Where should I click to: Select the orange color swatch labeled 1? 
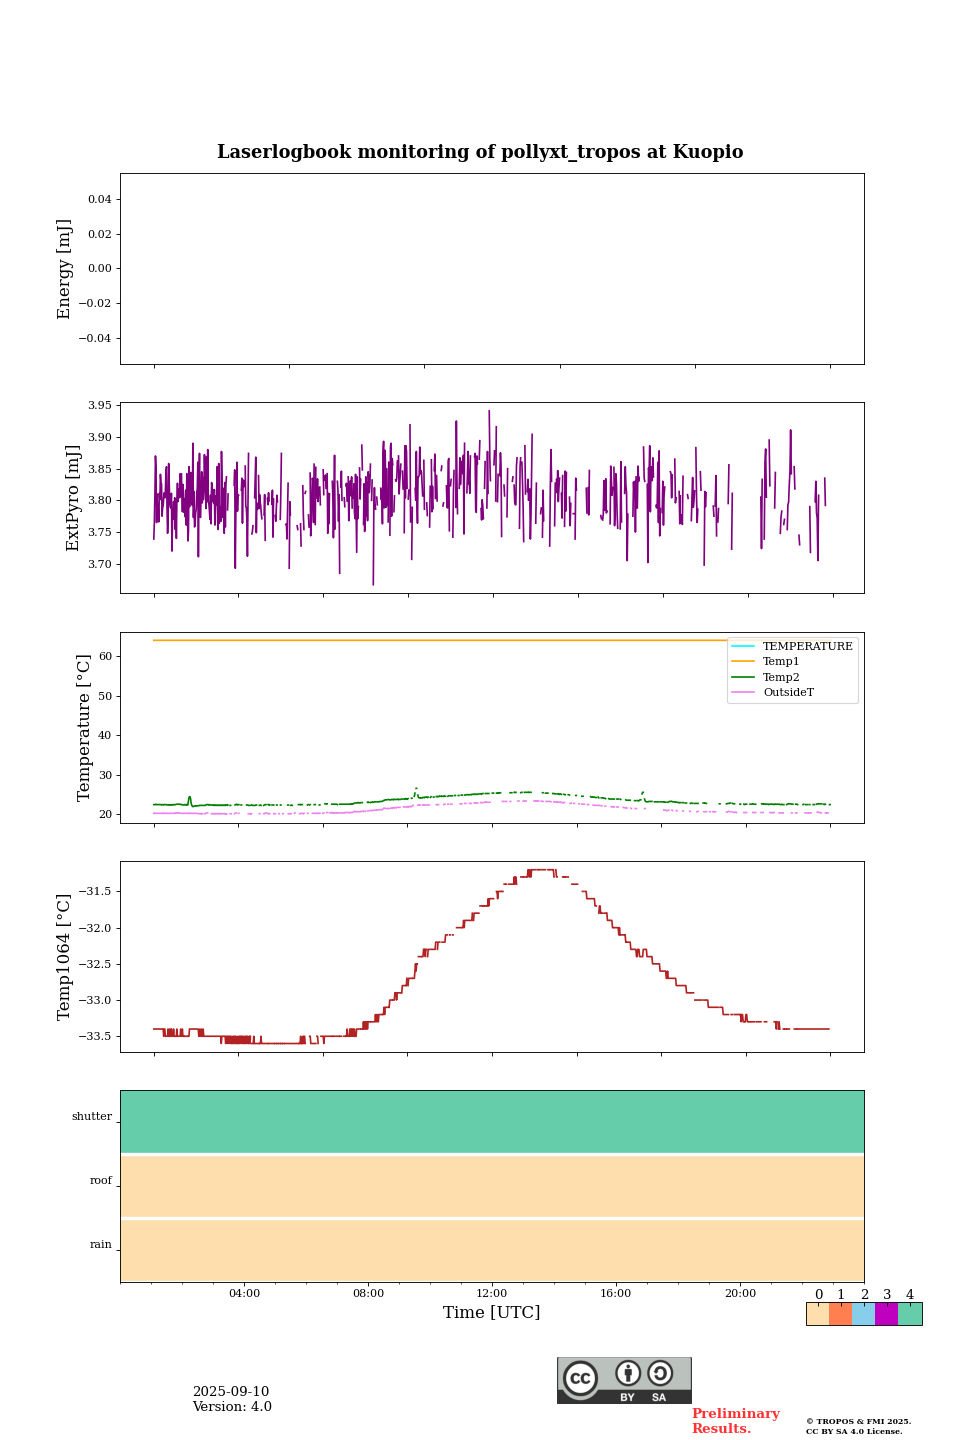click(x=840, y=1314)
